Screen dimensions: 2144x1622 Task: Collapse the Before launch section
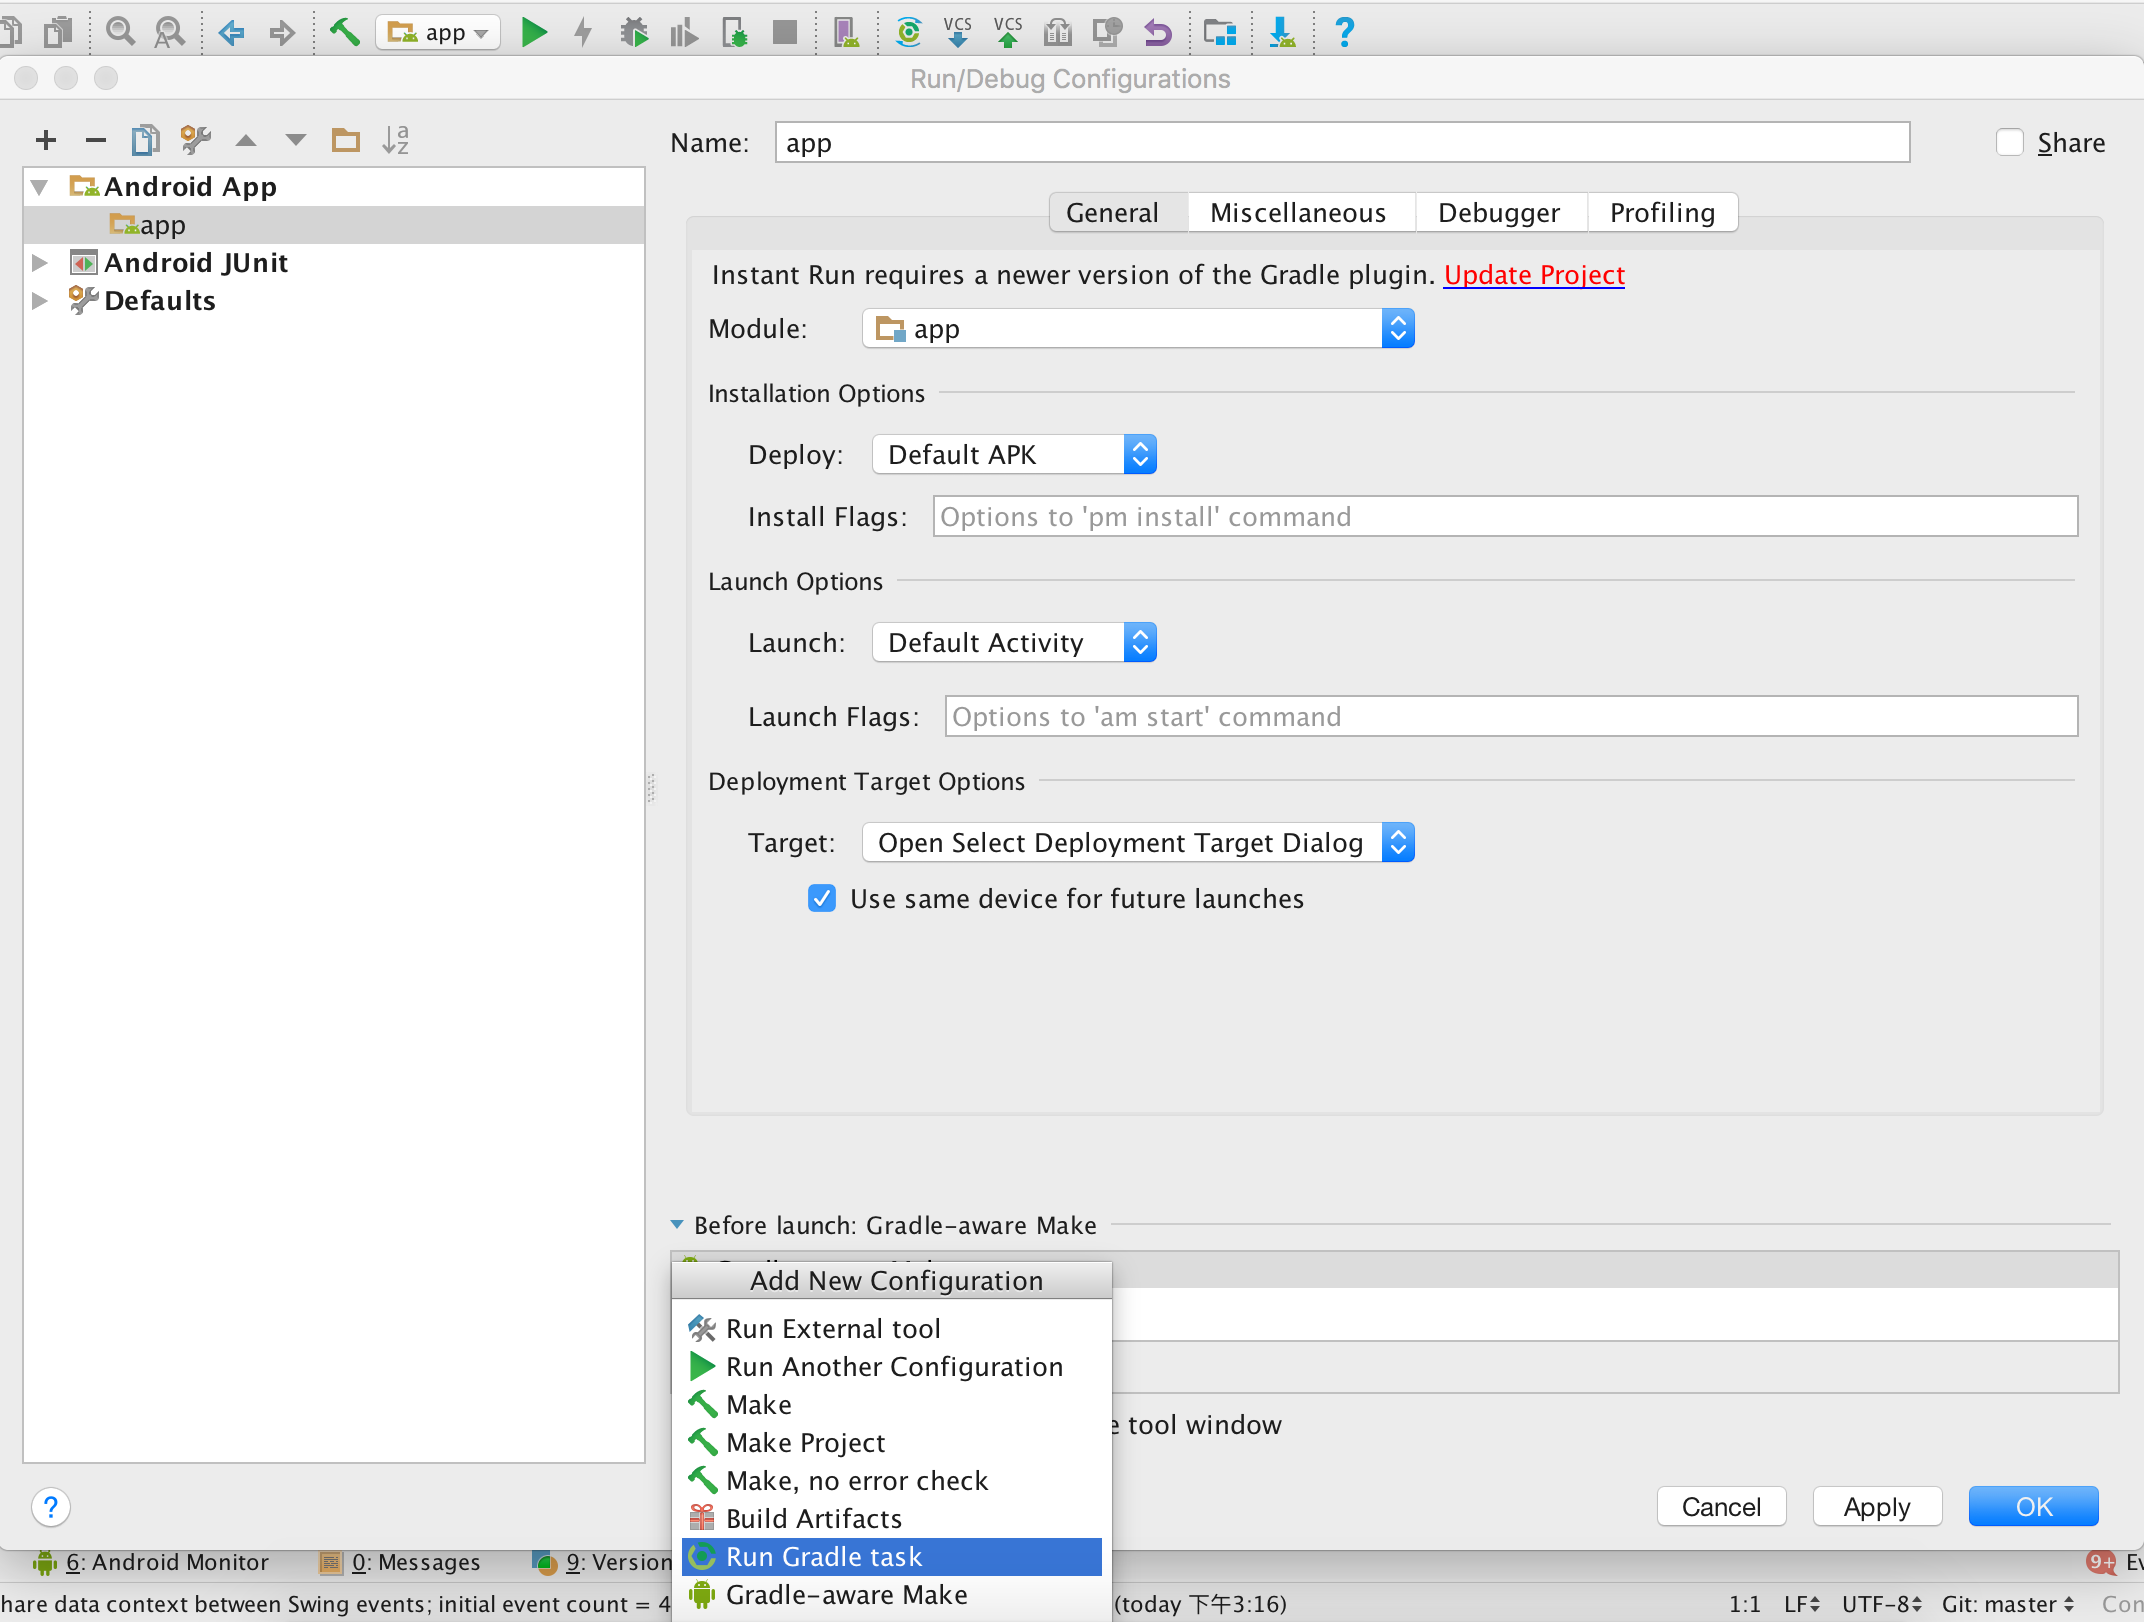(677, 1225)
